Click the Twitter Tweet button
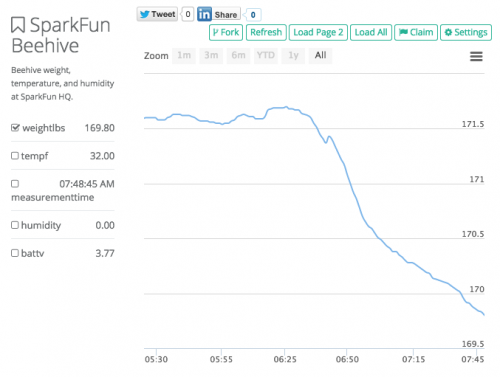The width and height of the screenshot is (500, 377). 157,14
